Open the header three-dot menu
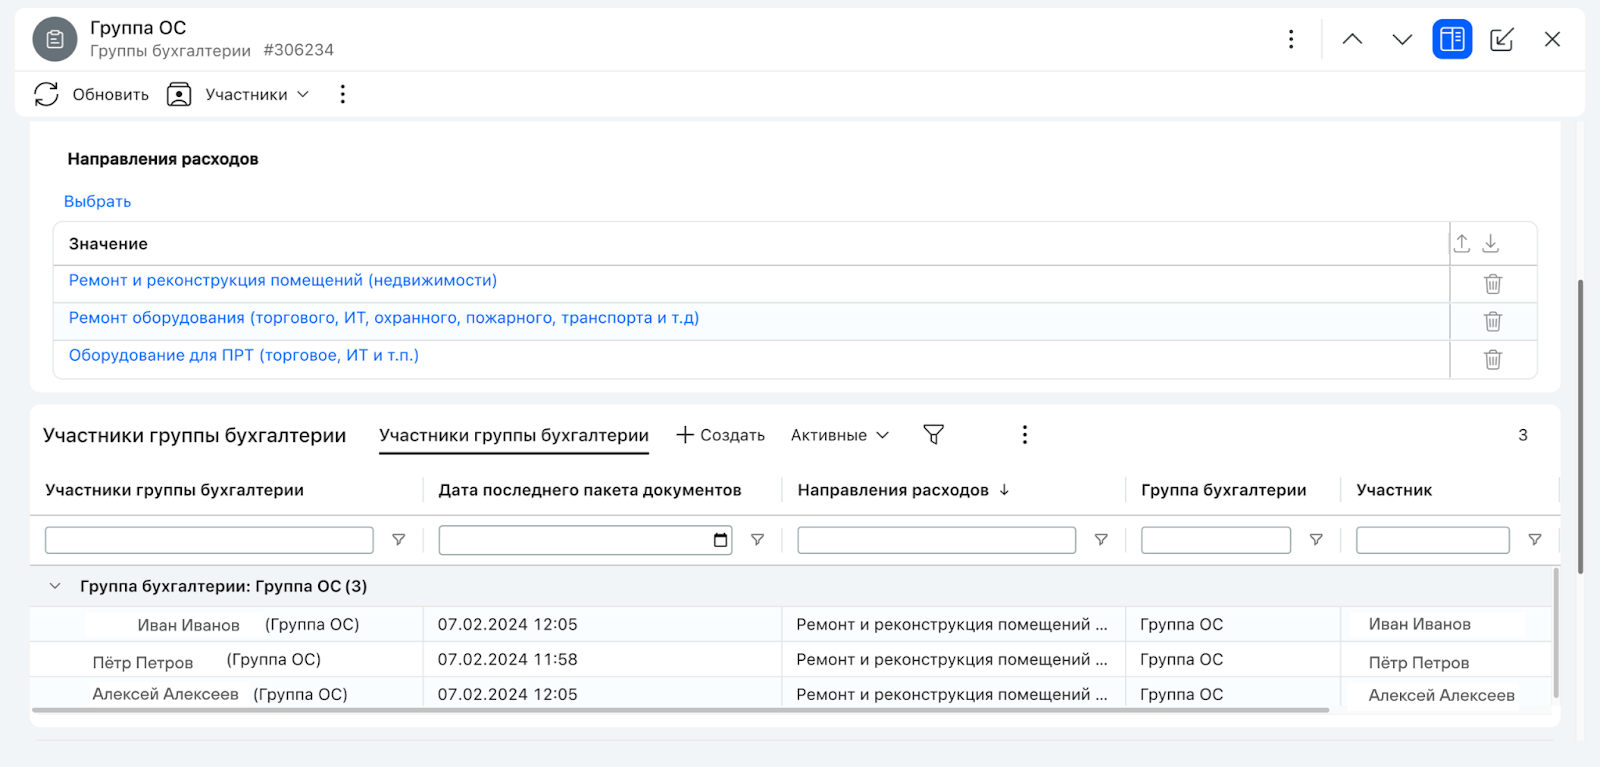 point(1291,39)
